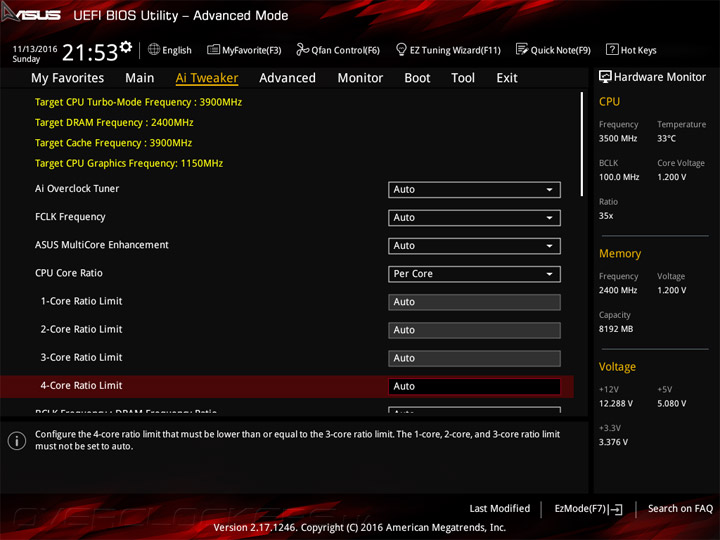Click Target CPU Turbo-Mode Frequency text

point(138,102)
